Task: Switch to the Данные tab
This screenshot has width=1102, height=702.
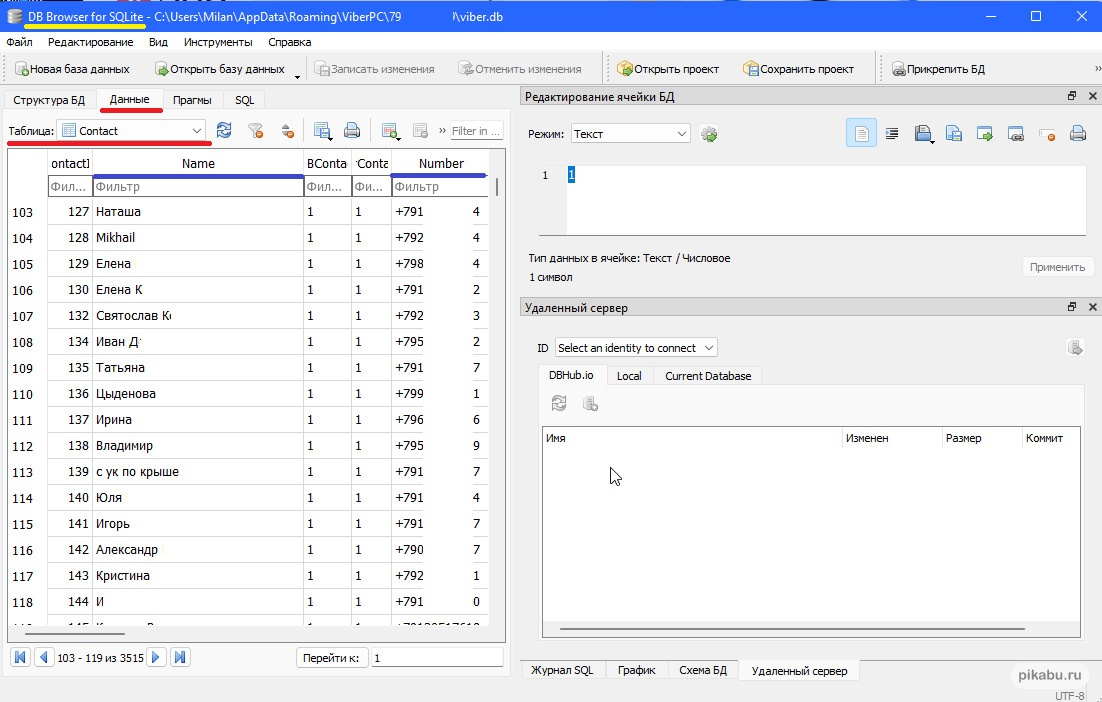Action: pos(129,99)
